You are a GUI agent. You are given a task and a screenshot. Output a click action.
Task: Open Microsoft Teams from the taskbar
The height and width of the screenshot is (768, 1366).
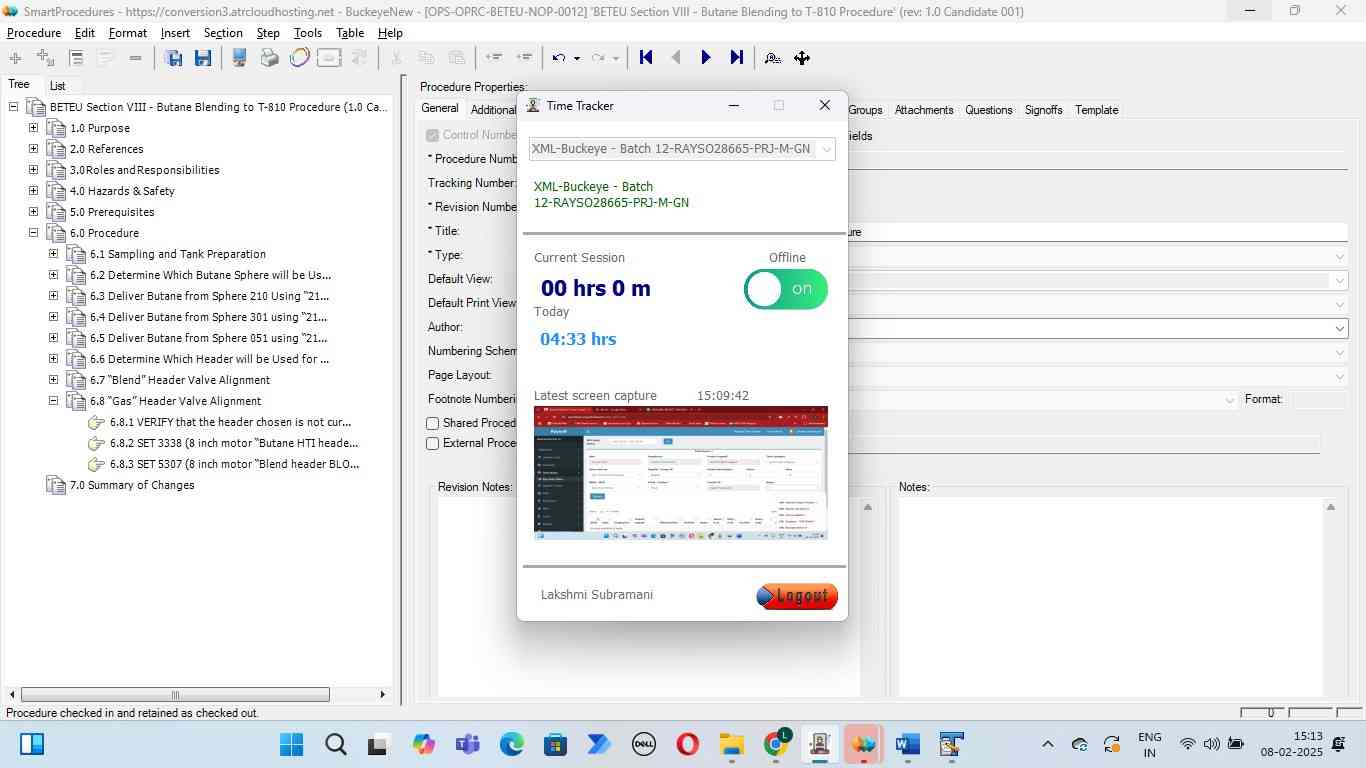pos(468,744)
